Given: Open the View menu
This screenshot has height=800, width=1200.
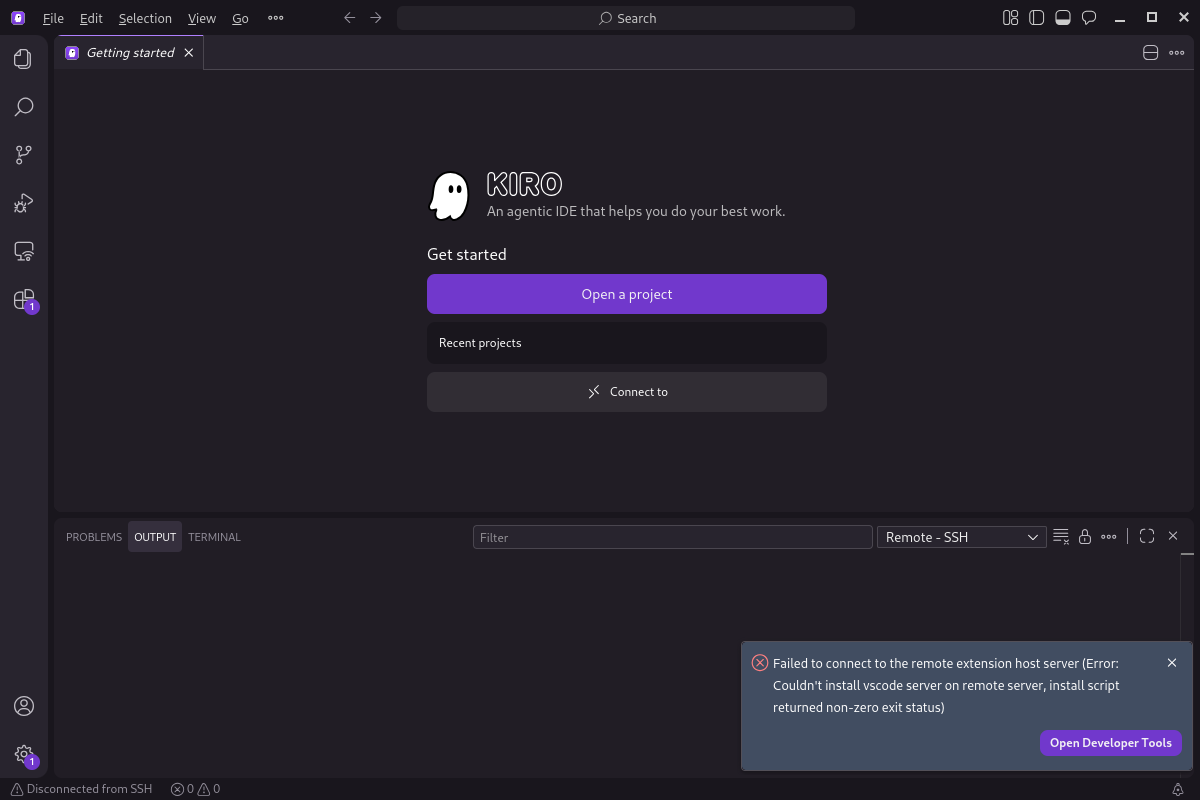Looking at the screenshot, I should pyautogui.click(x=202, y=18).
